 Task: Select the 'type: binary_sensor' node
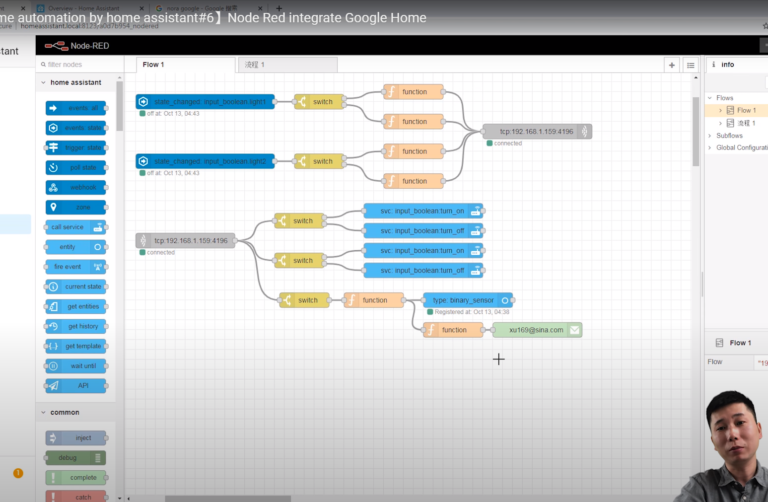pyautogui.click(x=467, y=300)
